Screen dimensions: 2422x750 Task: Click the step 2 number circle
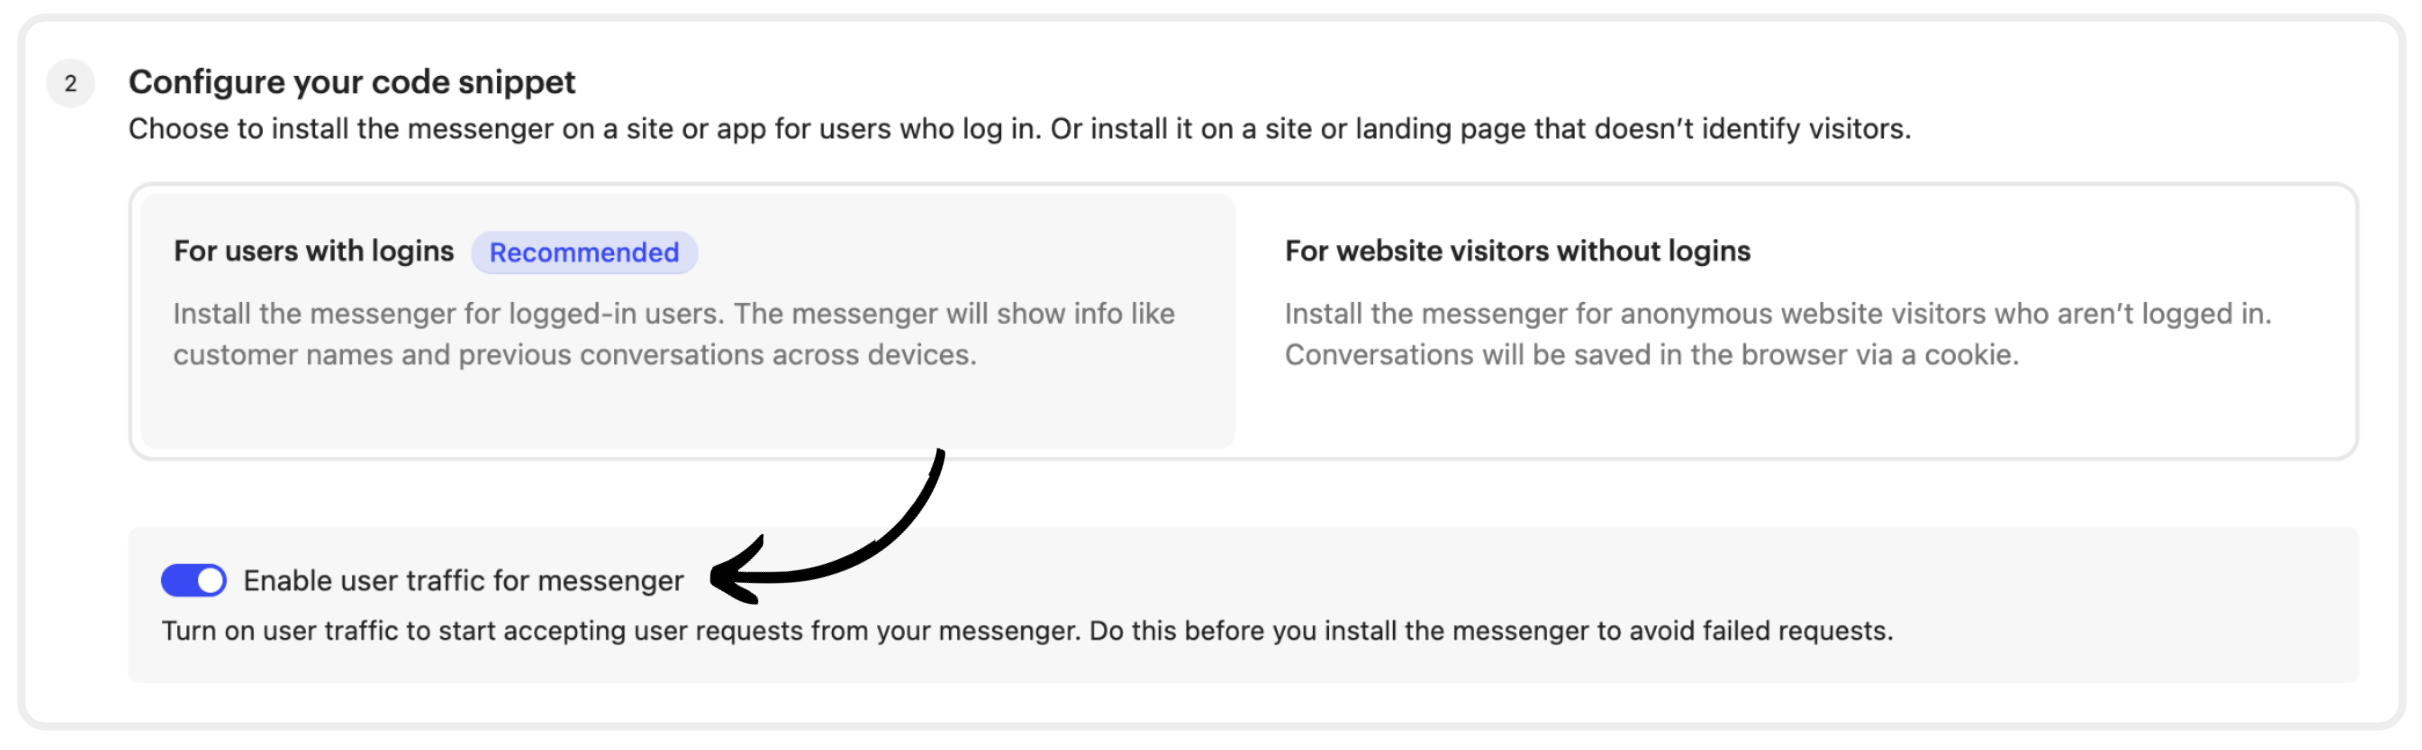coord(71,83)
